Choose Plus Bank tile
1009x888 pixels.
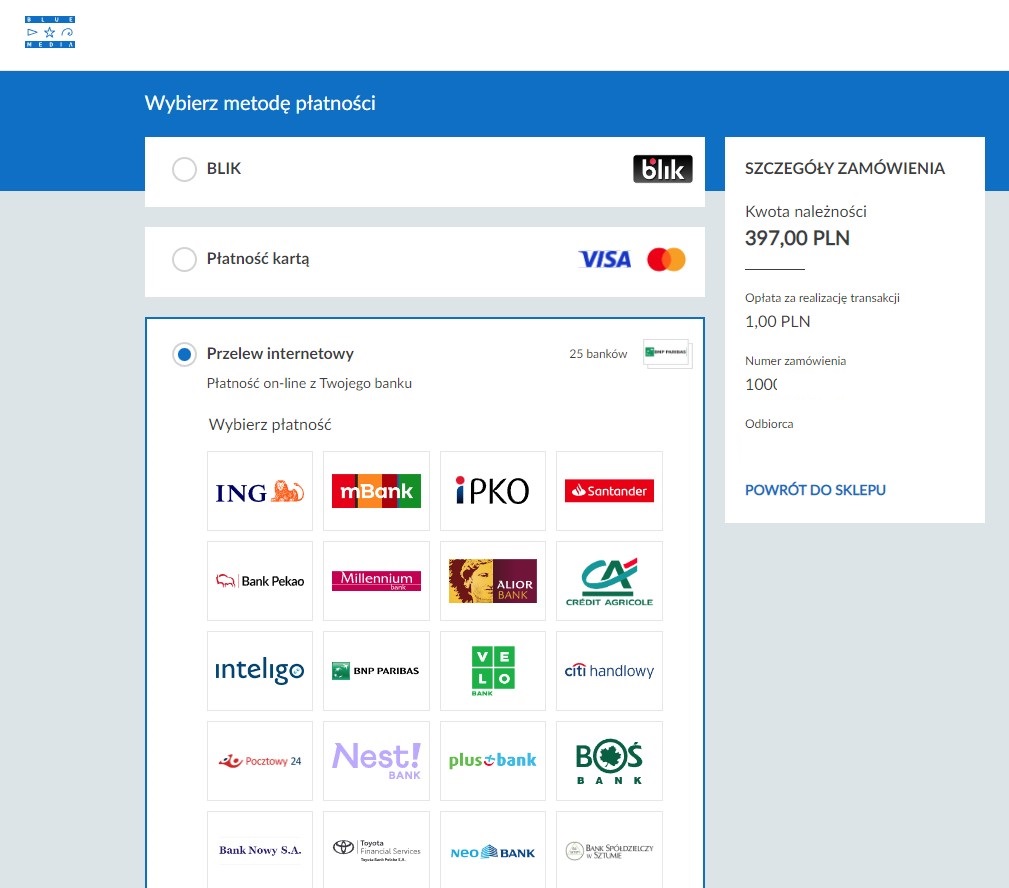coord(493,761)
